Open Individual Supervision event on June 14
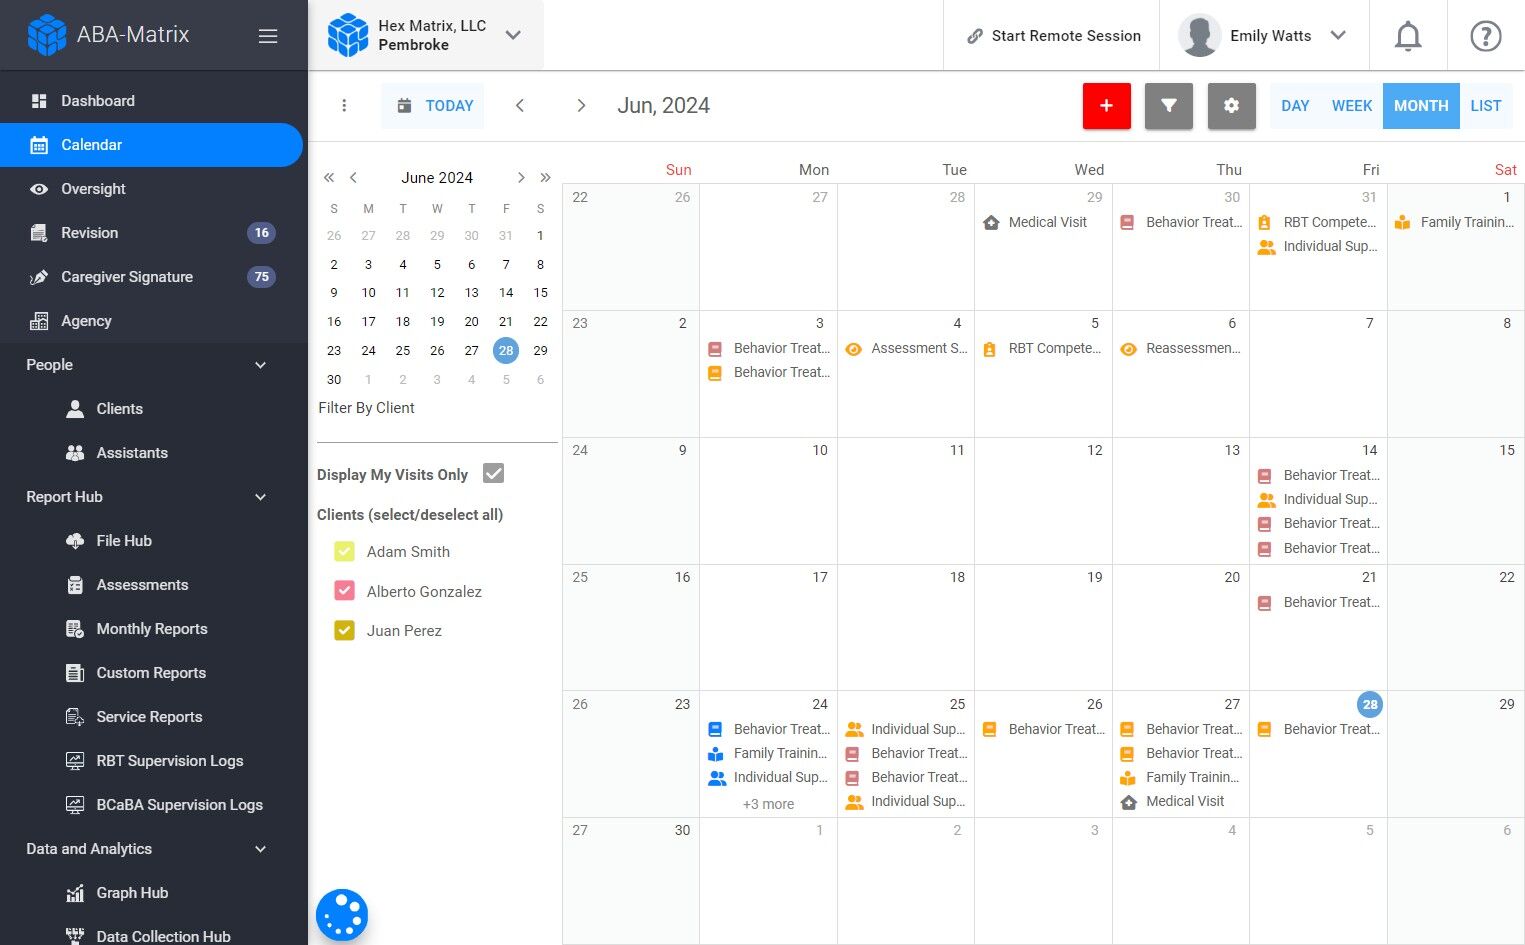The image size is (1525, 945). tap(1319, 500)
